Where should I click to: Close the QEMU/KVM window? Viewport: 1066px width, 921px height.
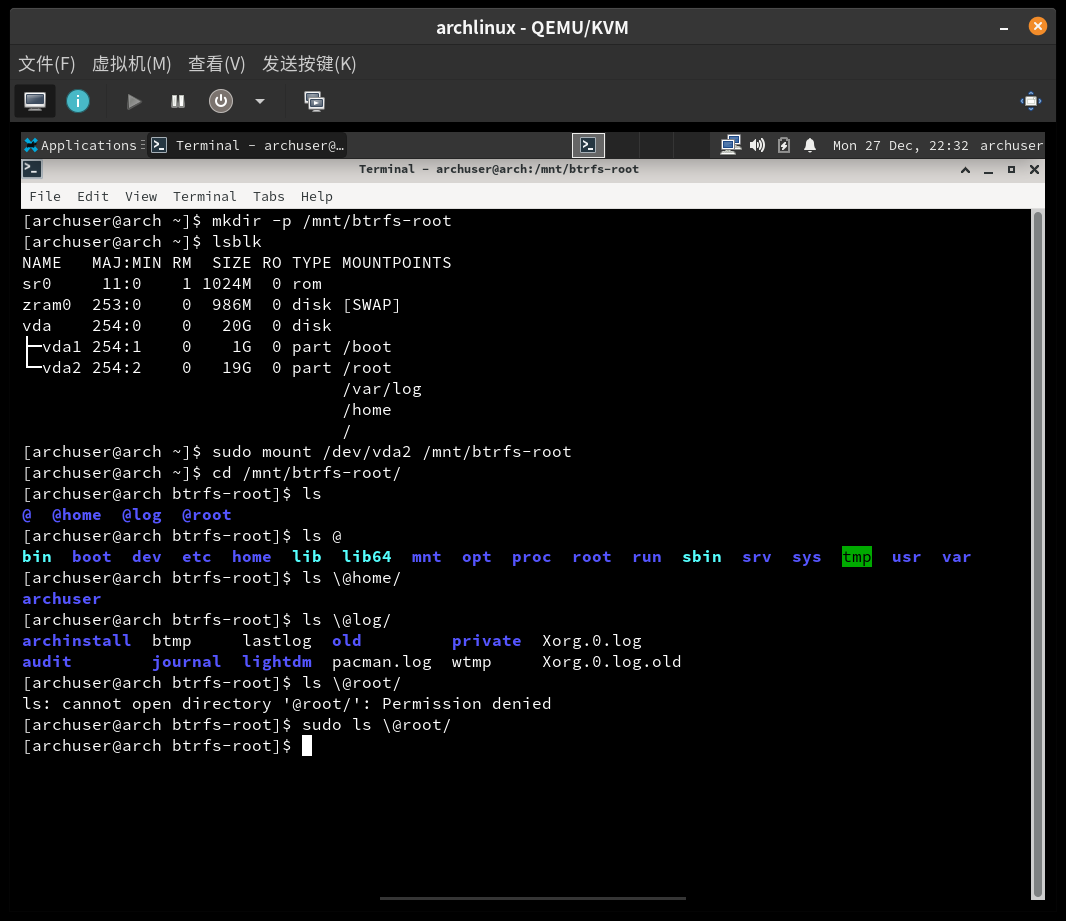pos(1037,27)
